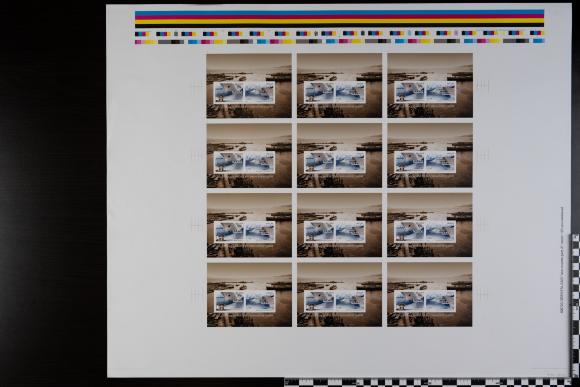Select the third-row, middle-column stamp sheet
Viewport: 580px width, 387px height.
[x=339, y=225]
